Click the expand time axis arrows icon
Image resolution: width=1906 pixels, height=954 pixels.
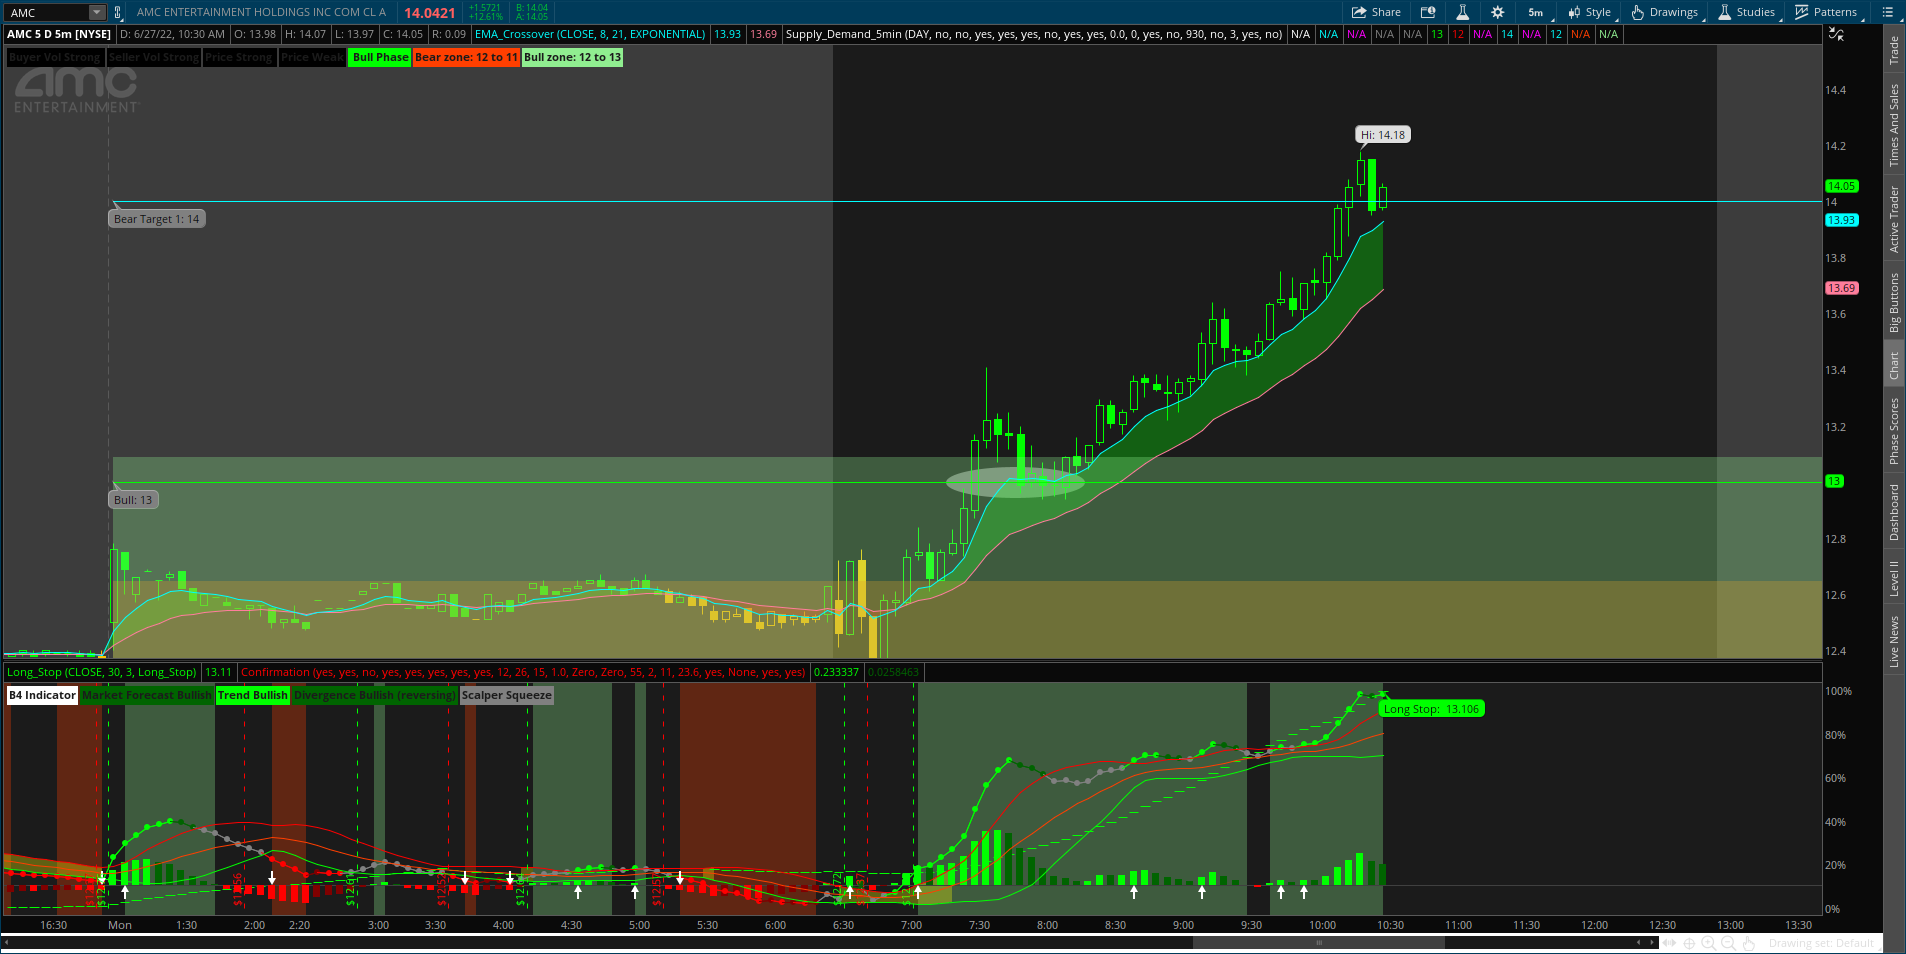pyautogui.click(x=1669, y=943)
